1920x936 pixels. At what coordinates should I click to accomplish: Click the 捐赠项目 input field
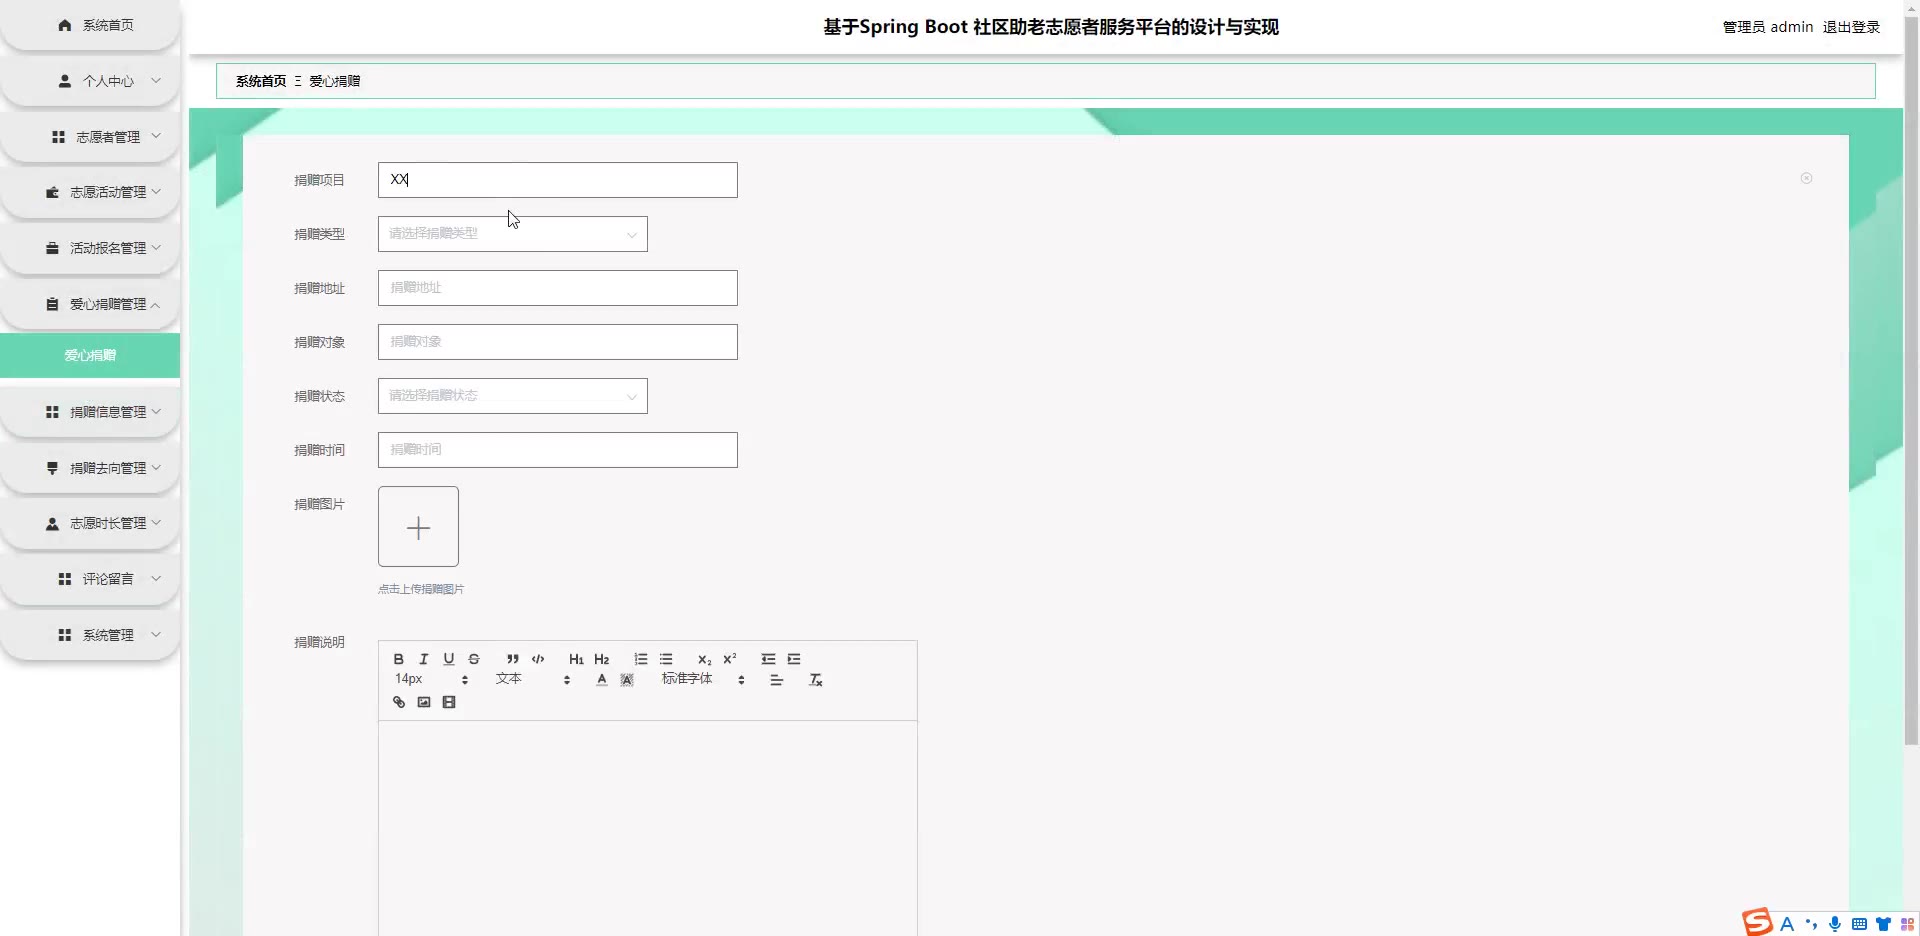coord(558,180)
